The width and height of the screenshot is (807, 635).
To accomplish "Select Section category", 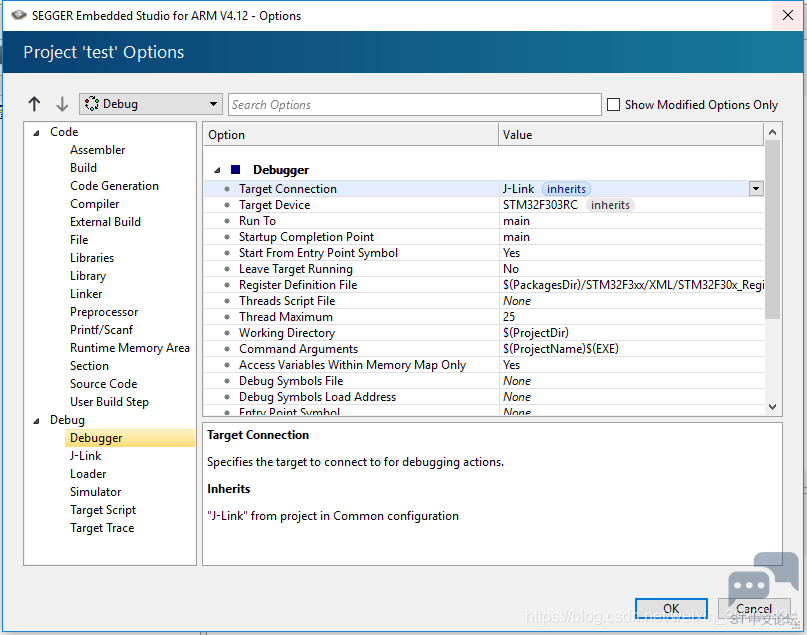I will tap(90, 366).
